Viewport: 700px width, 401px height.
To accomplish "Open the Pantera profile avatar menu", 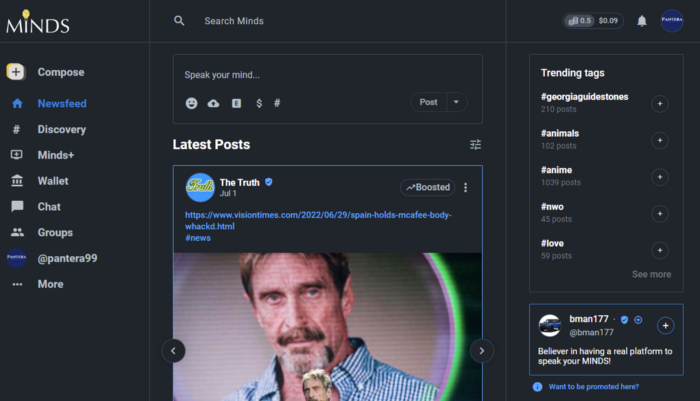I will coord(671,20).
